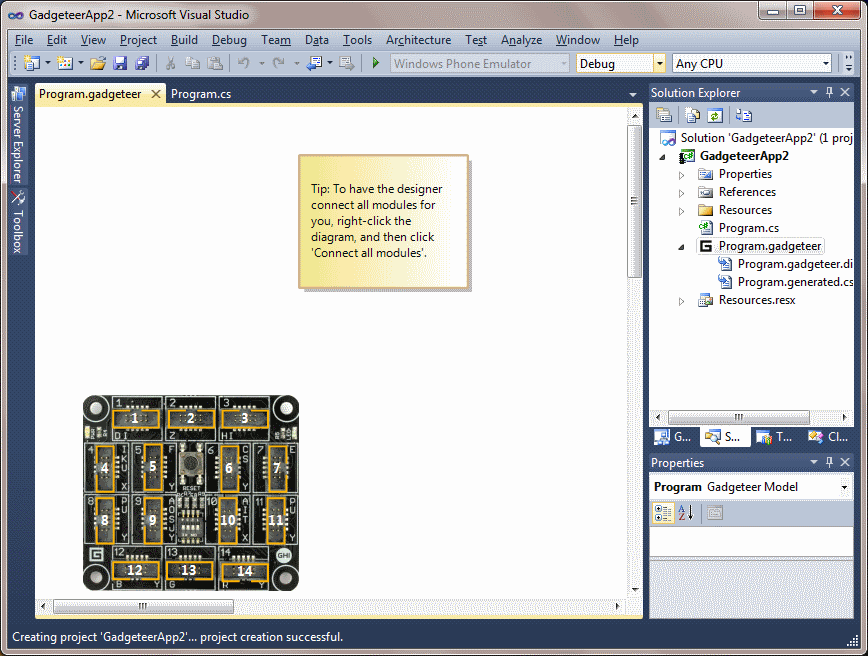Toggle auto-hide pin on Properties panel
This screenshot has width=868, height=656.
tap(829, 462)
